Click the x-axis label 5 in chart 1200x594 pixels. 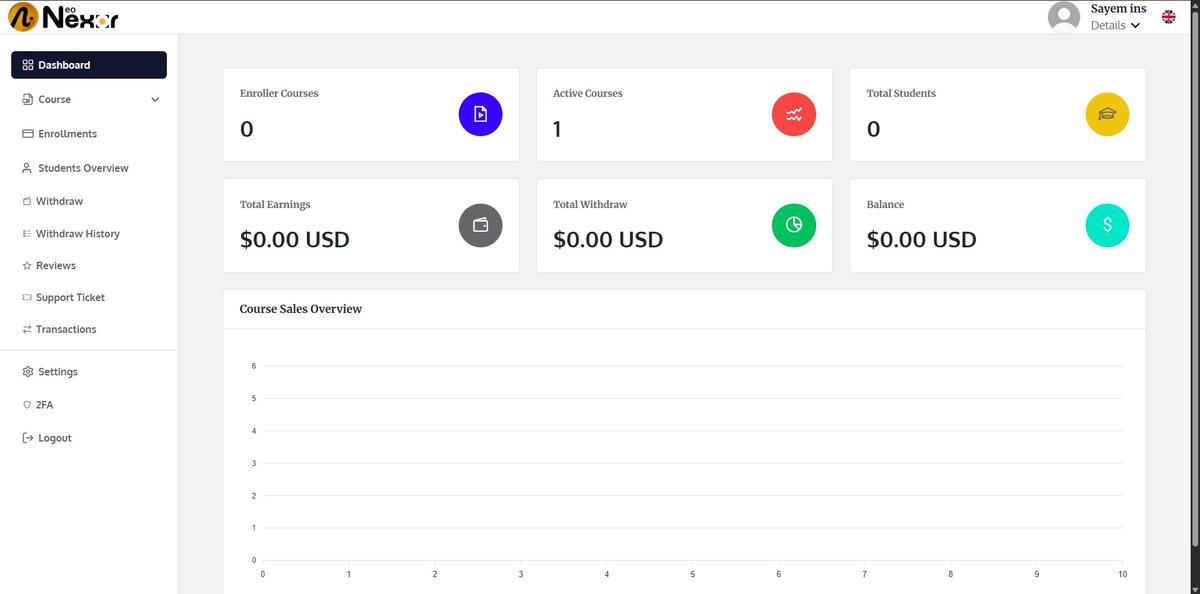(693, 574)
